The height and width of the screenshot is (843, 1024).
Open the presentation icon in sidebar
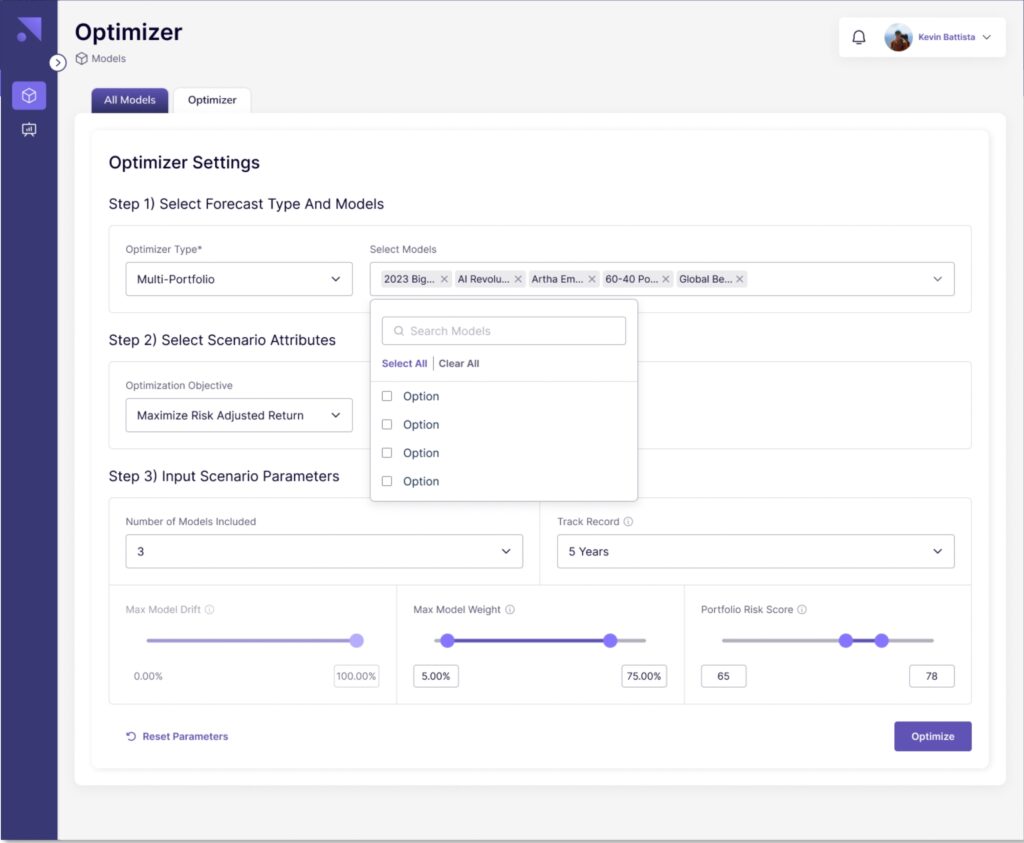(29, 130)
